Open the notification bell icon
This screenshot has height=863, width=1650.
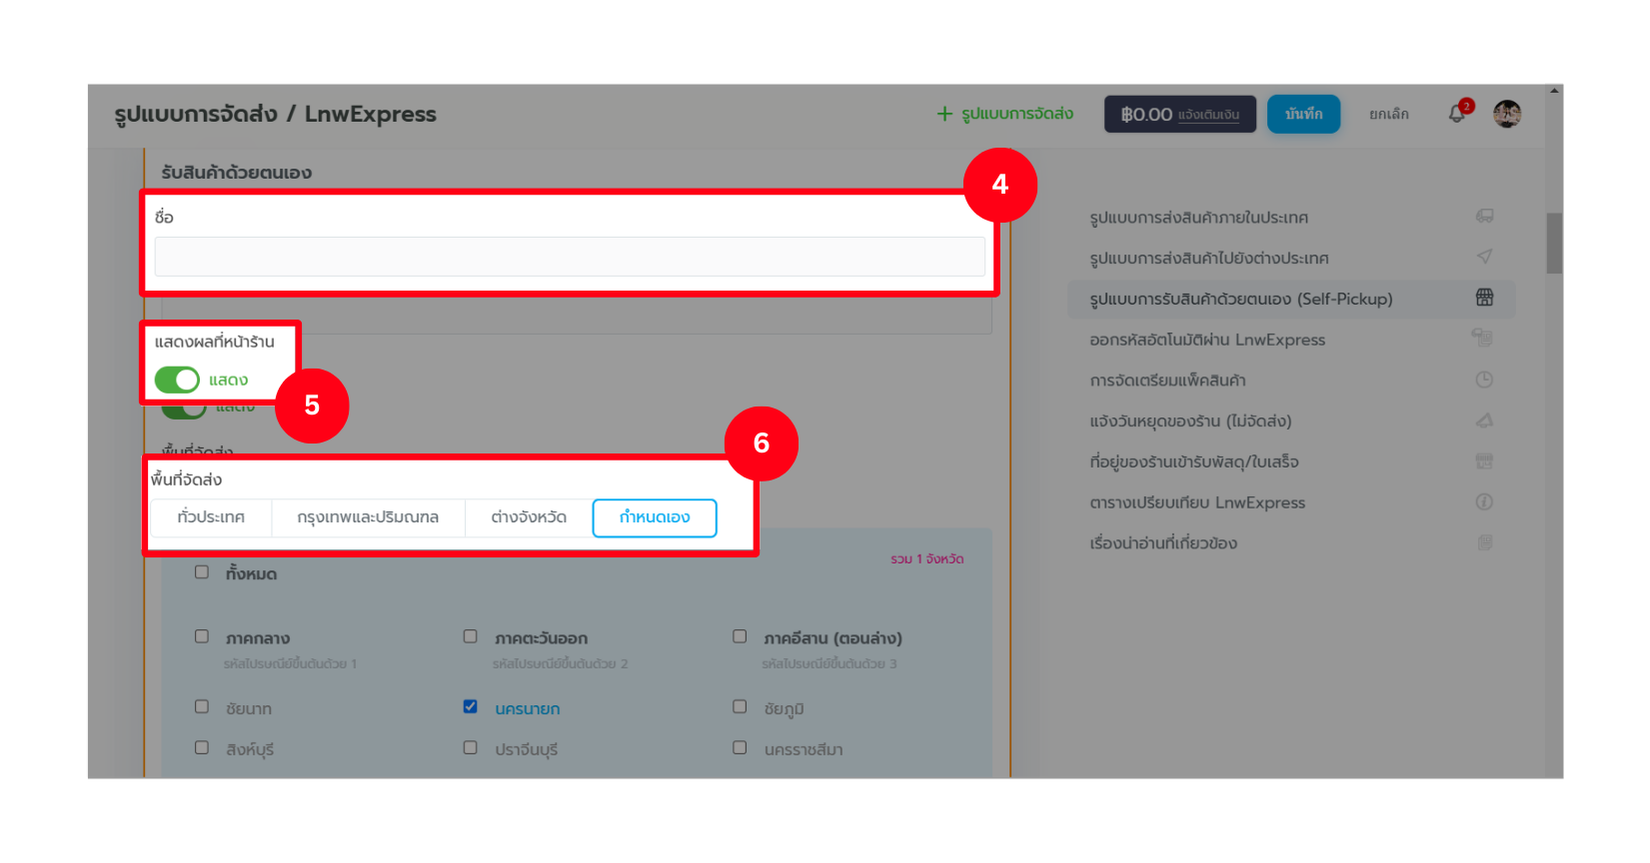click(x=1457, y=114)
